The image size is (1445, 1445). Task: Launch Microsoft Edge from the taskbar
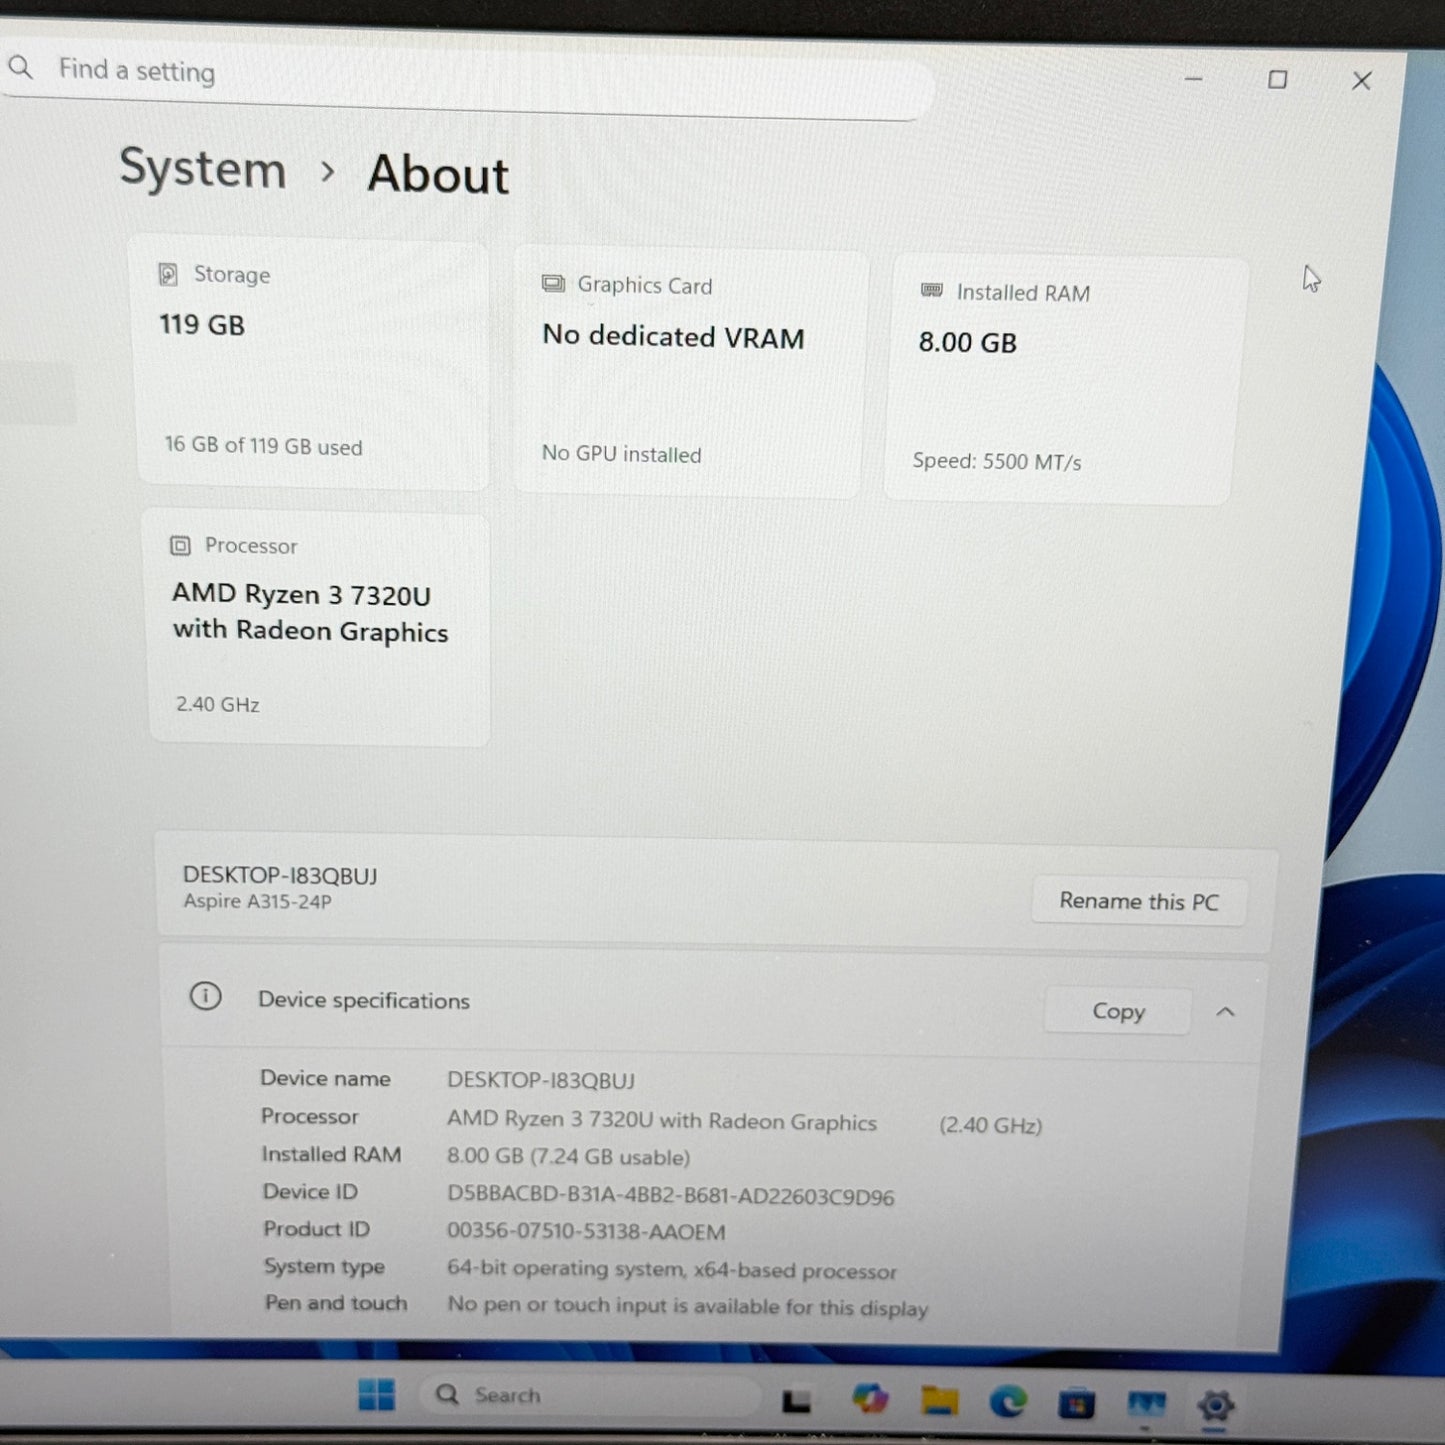[1008, 1402]
